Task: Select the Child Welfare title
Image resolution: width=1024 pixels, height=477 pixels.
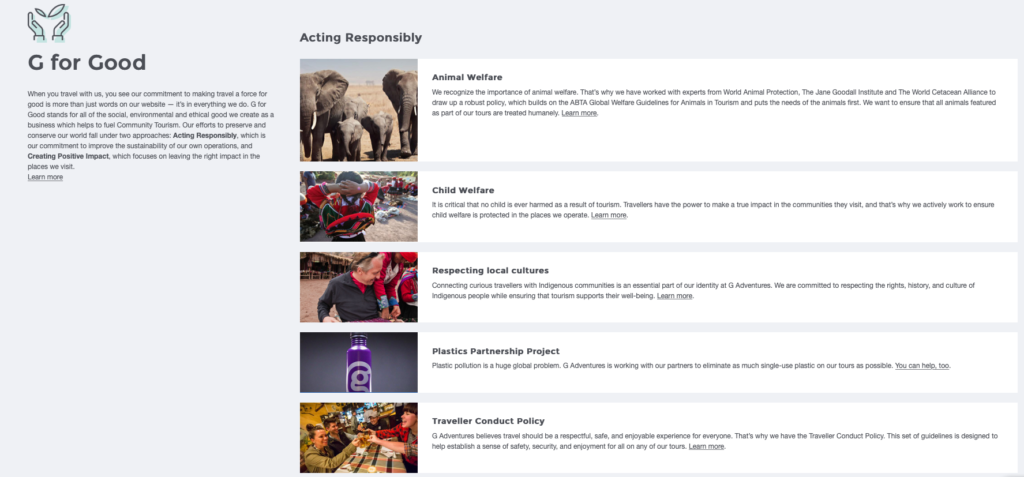Action: (463, 189)
